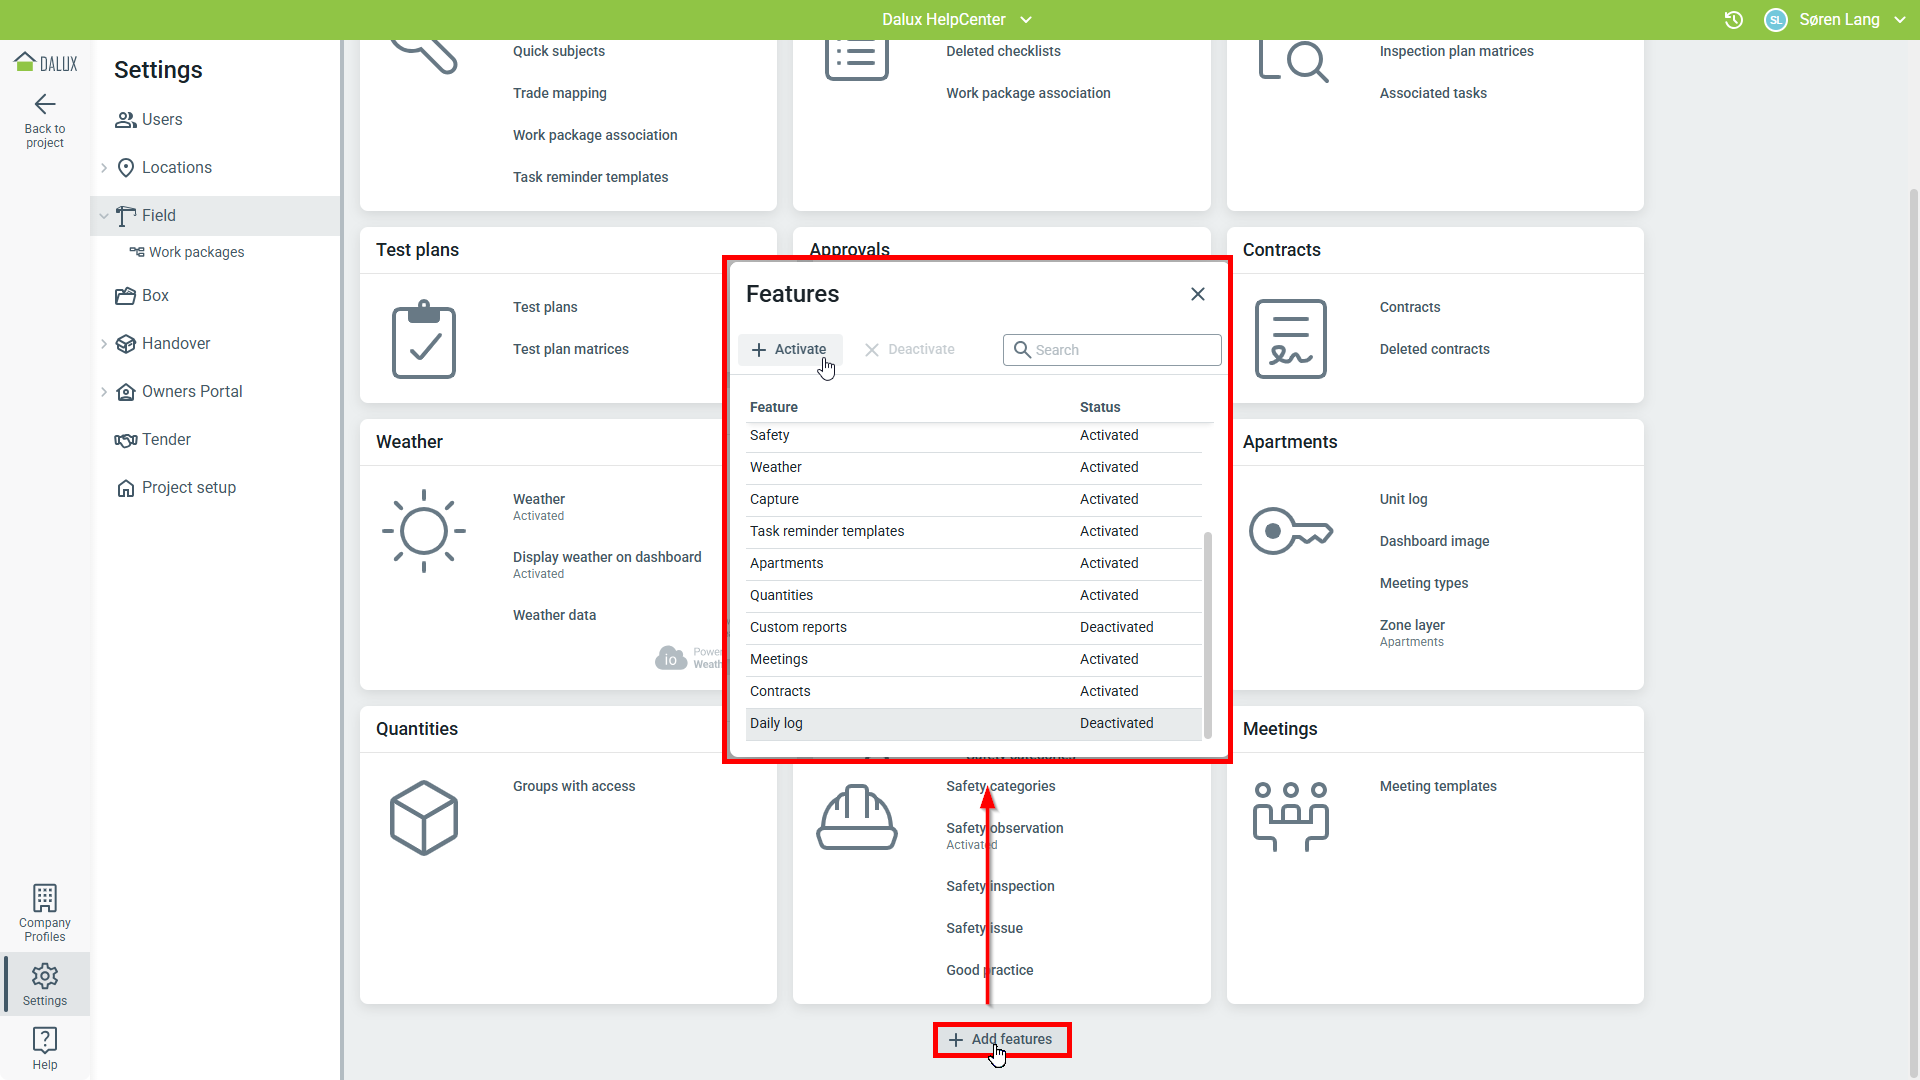Click the Add features button
Screen dimensions: 1920x1080
(x=1002, y=1040)
